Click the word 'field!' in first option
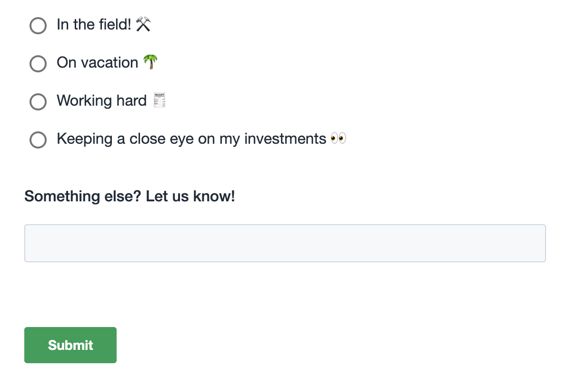The image size is (577, 387). click(x=115, y=25)
